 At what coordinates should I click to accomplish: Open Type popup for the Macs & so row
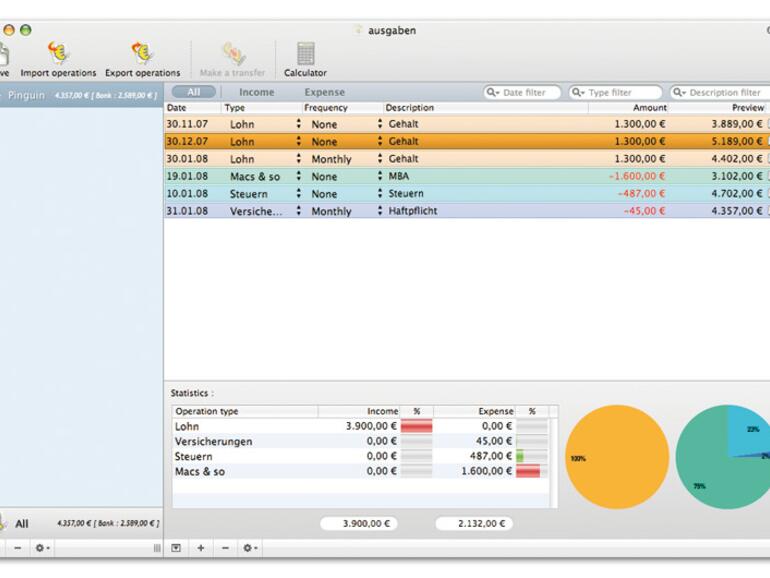coord(298,176)
